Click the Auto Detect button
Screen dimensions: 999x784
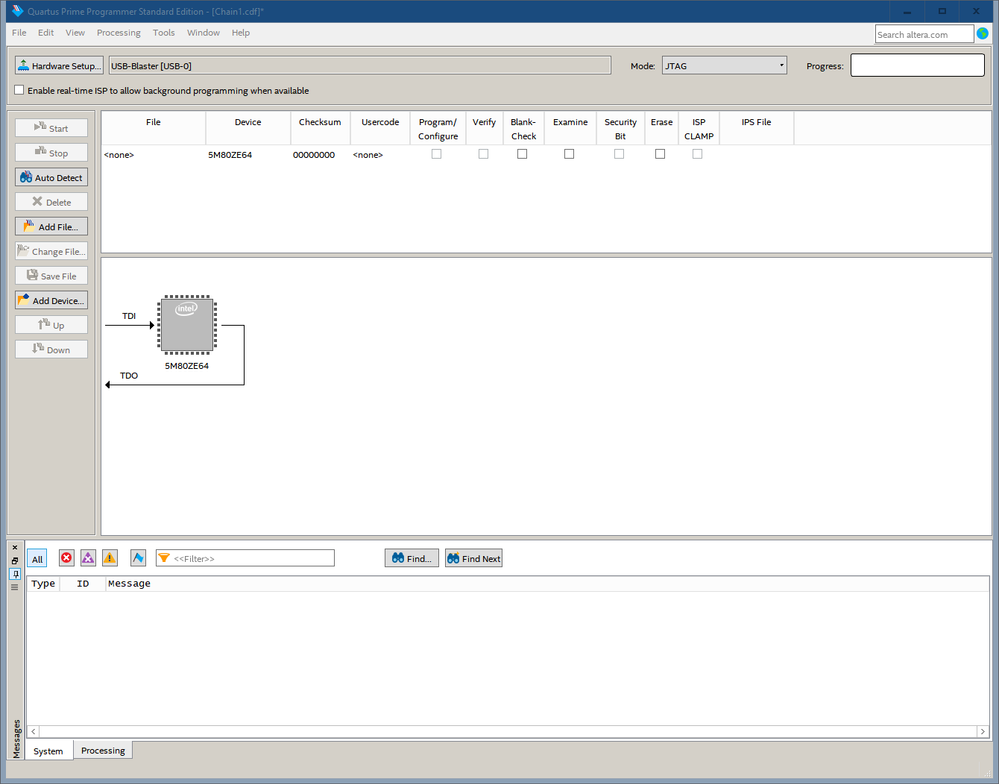[52, 178]
